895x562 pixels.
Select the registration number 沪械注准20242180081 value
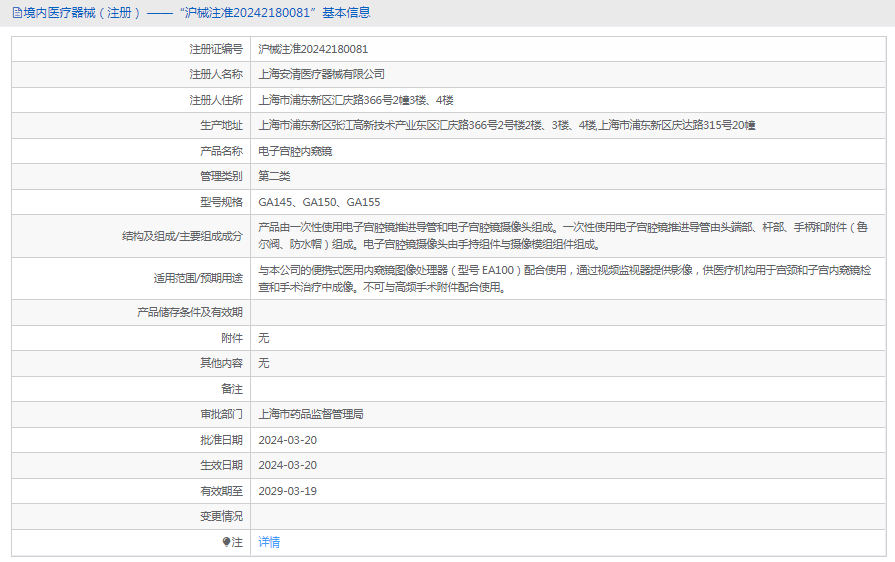click(x=313, y=49)
